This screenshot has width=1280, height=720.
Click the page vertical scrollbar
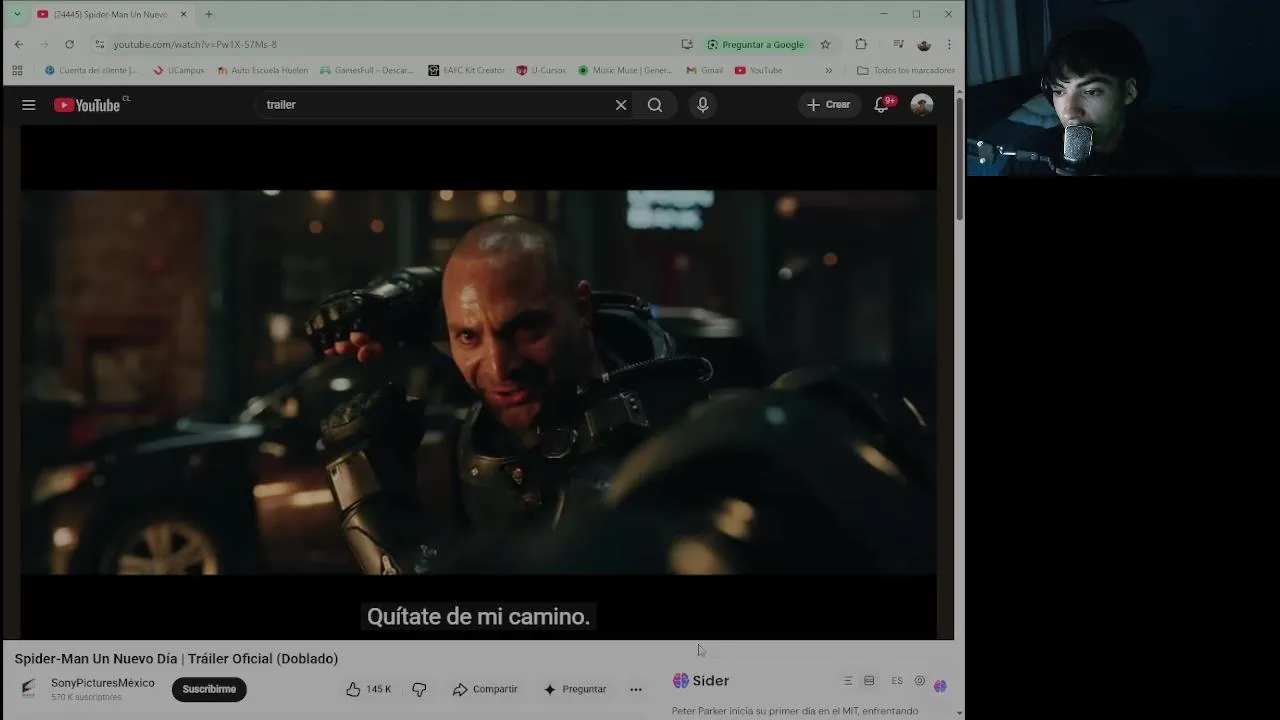959,160
